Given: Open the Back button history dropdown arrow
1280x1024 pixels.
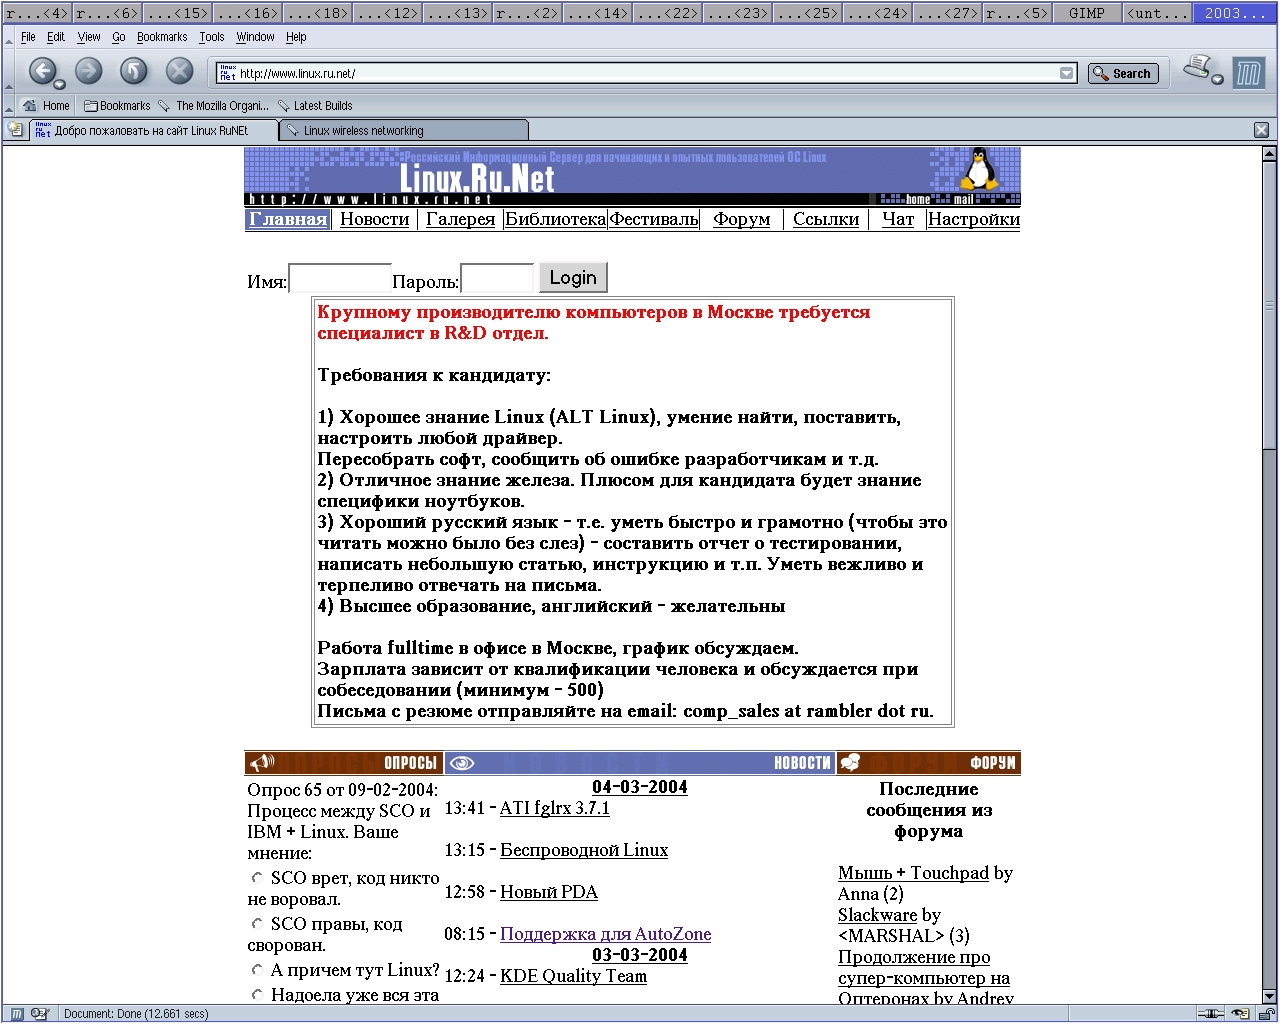Looking at the screenshot, I should point(59,84).
